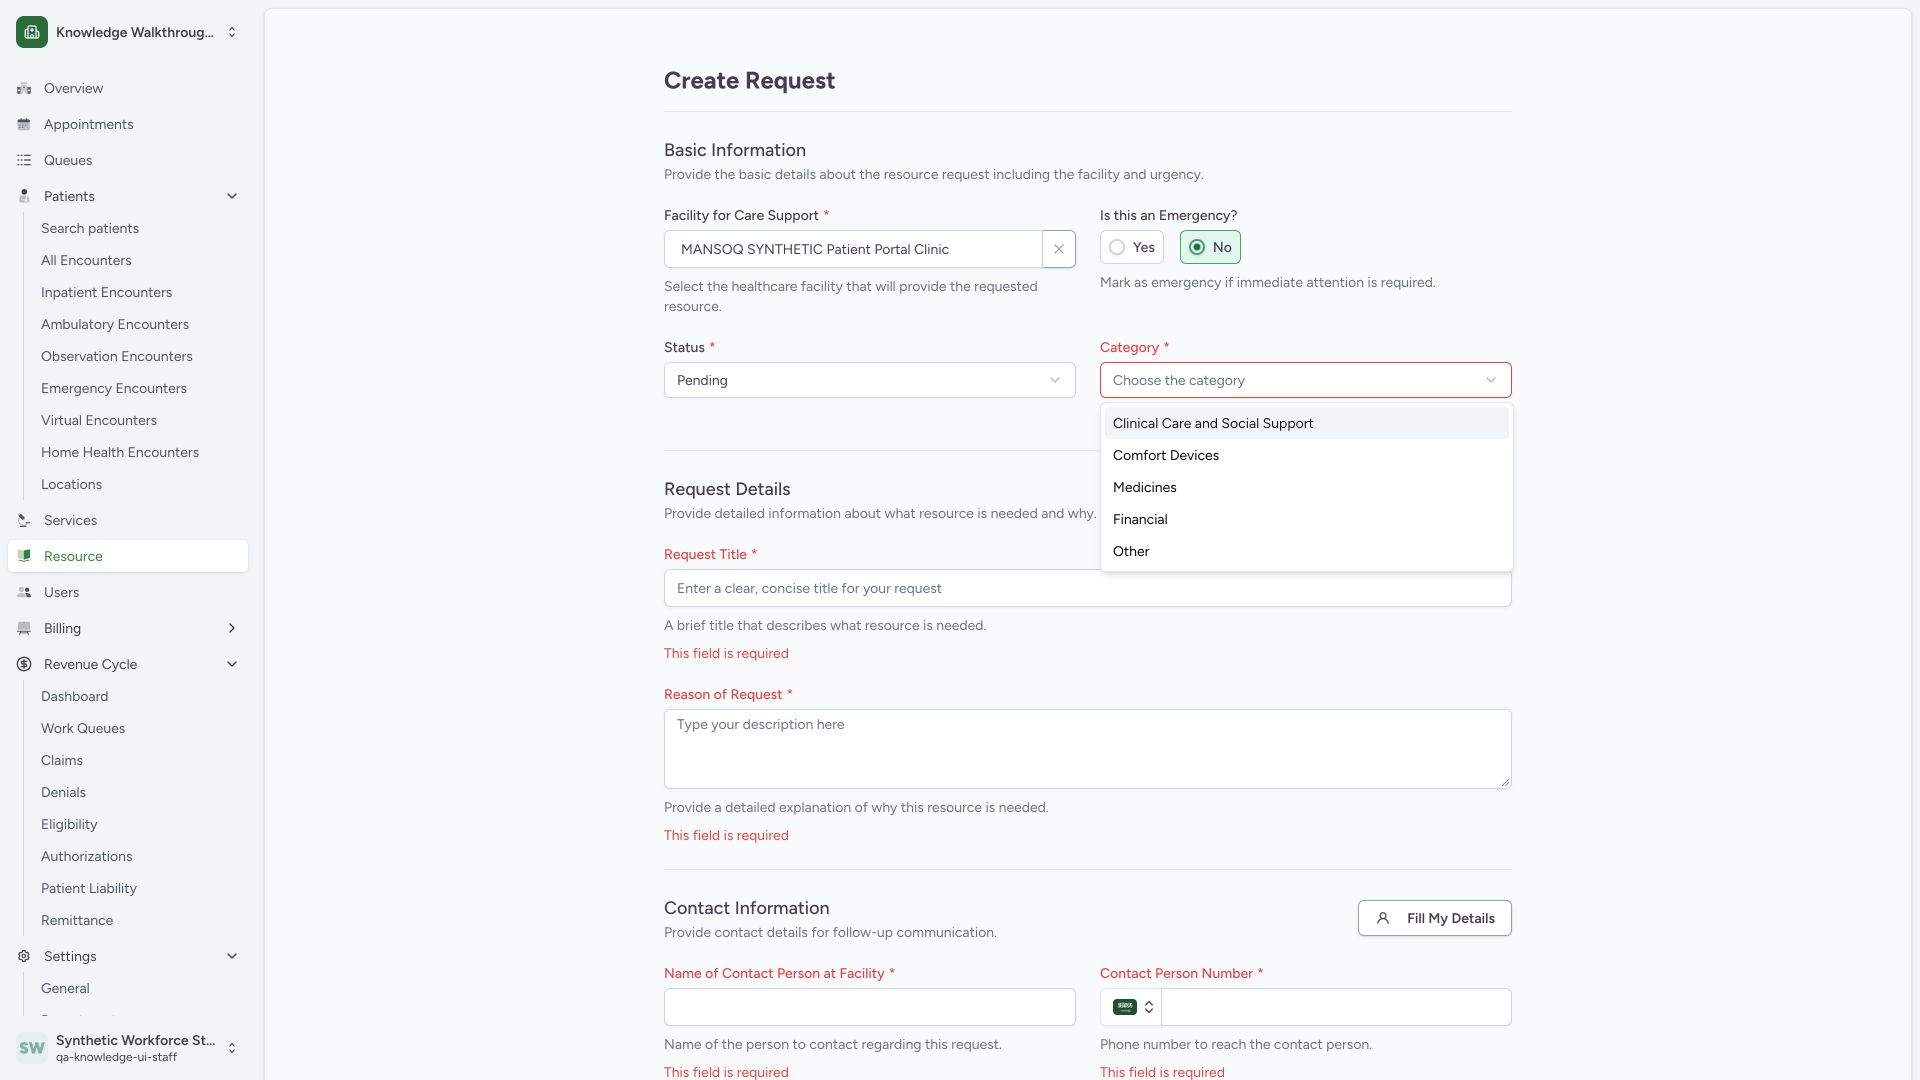Viewport: 1920px width, 1080px height.
Task: Click the Queues list icon
Action: 24,160
